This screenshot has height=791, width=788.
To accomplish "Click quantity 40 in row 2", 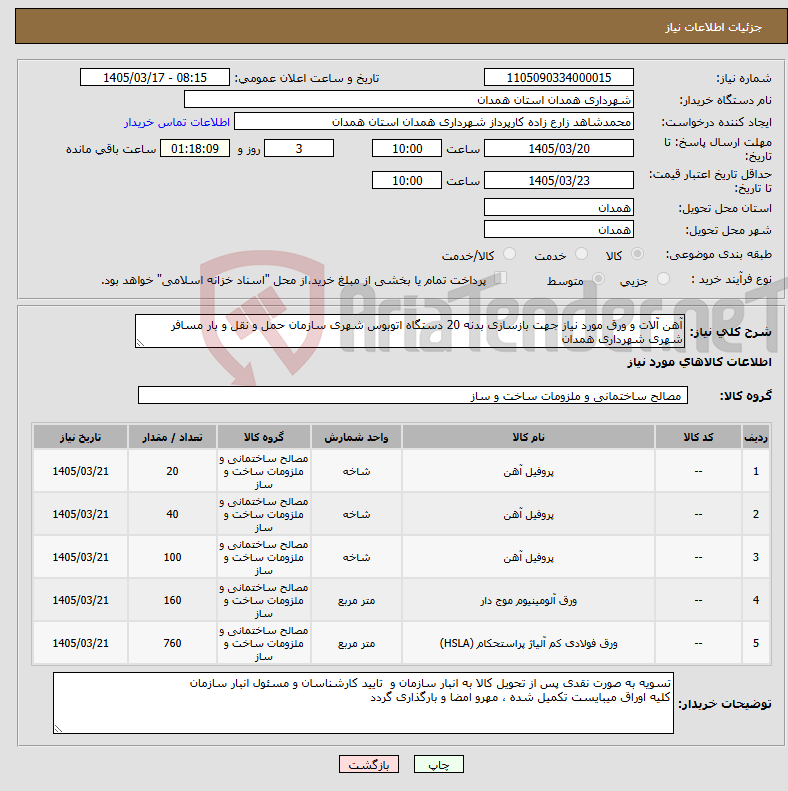I will 173,514.
